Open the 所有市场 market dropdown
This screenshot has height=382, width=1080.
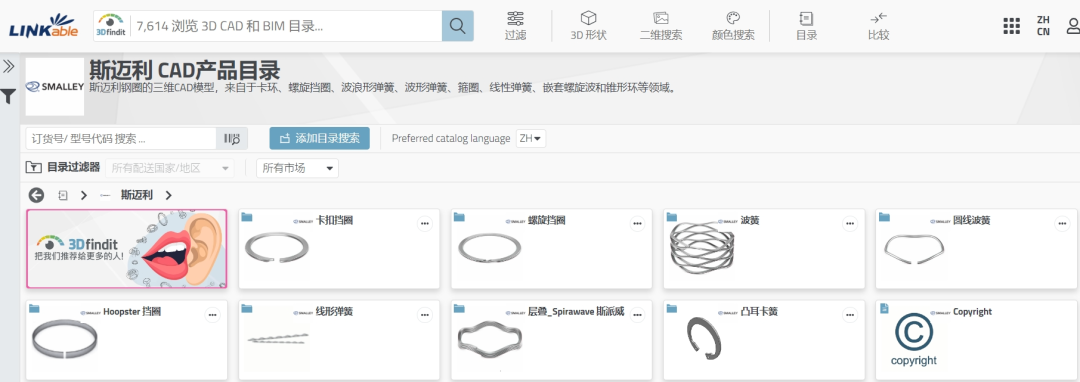tap(298, 168)
